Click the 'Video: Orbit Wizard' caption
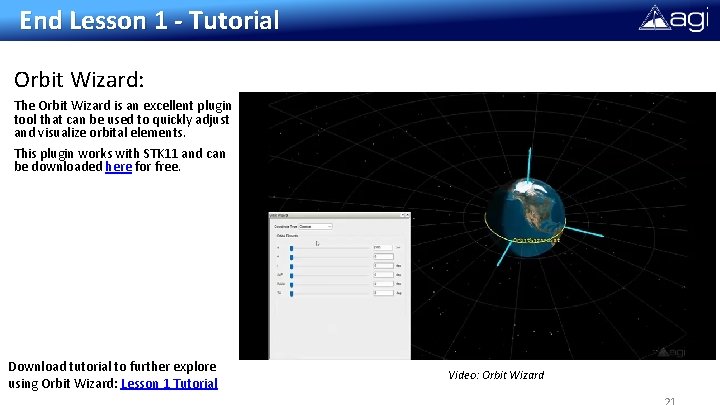 pos(496,375)
